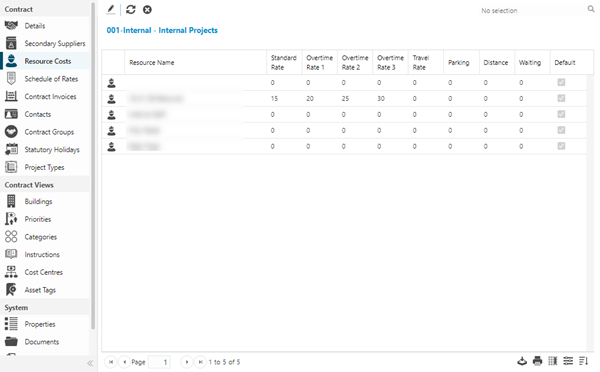600x372 pixels.
Task: Open the column chooser icon
Action: click(x=553, y=361)
